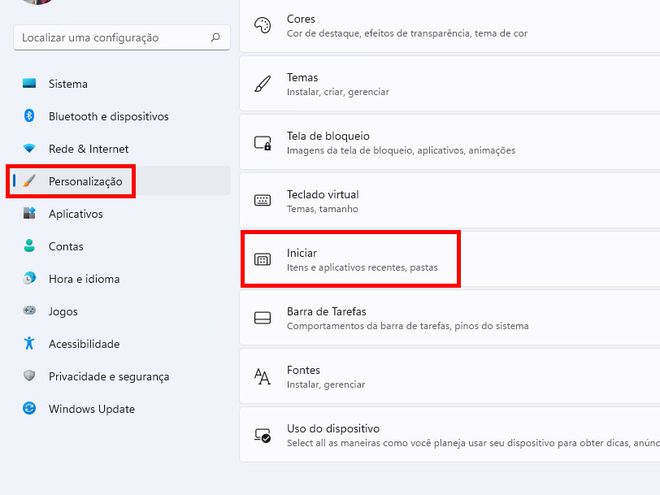This screenshot has height=495, width=660.
Task: Focus the 'Localizar uma configuração' search field
Action: click(122, 37)
